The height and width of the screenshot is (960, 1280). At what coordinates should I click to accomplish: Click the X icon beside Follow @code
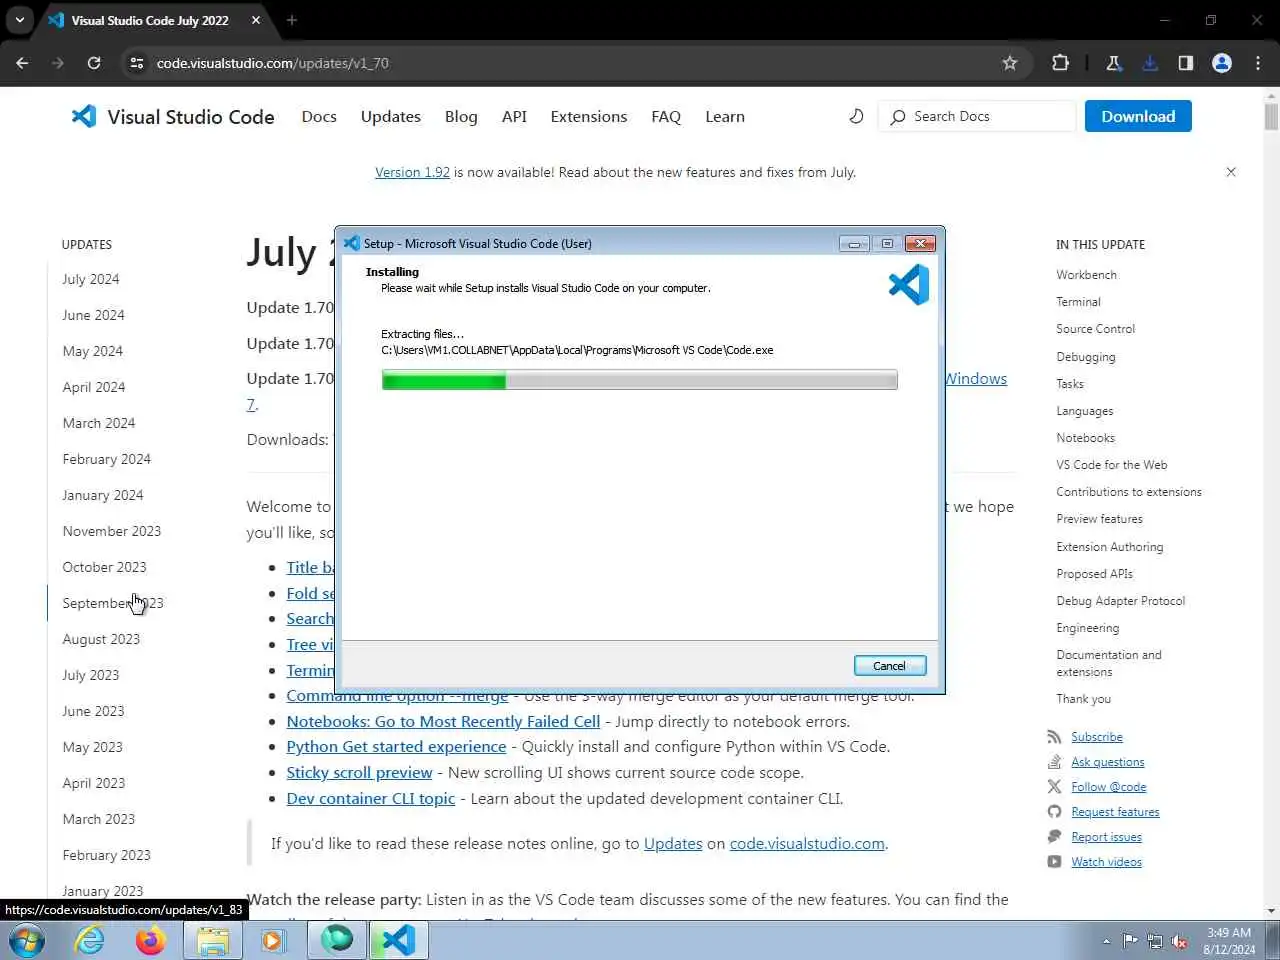click(1054, 787)
